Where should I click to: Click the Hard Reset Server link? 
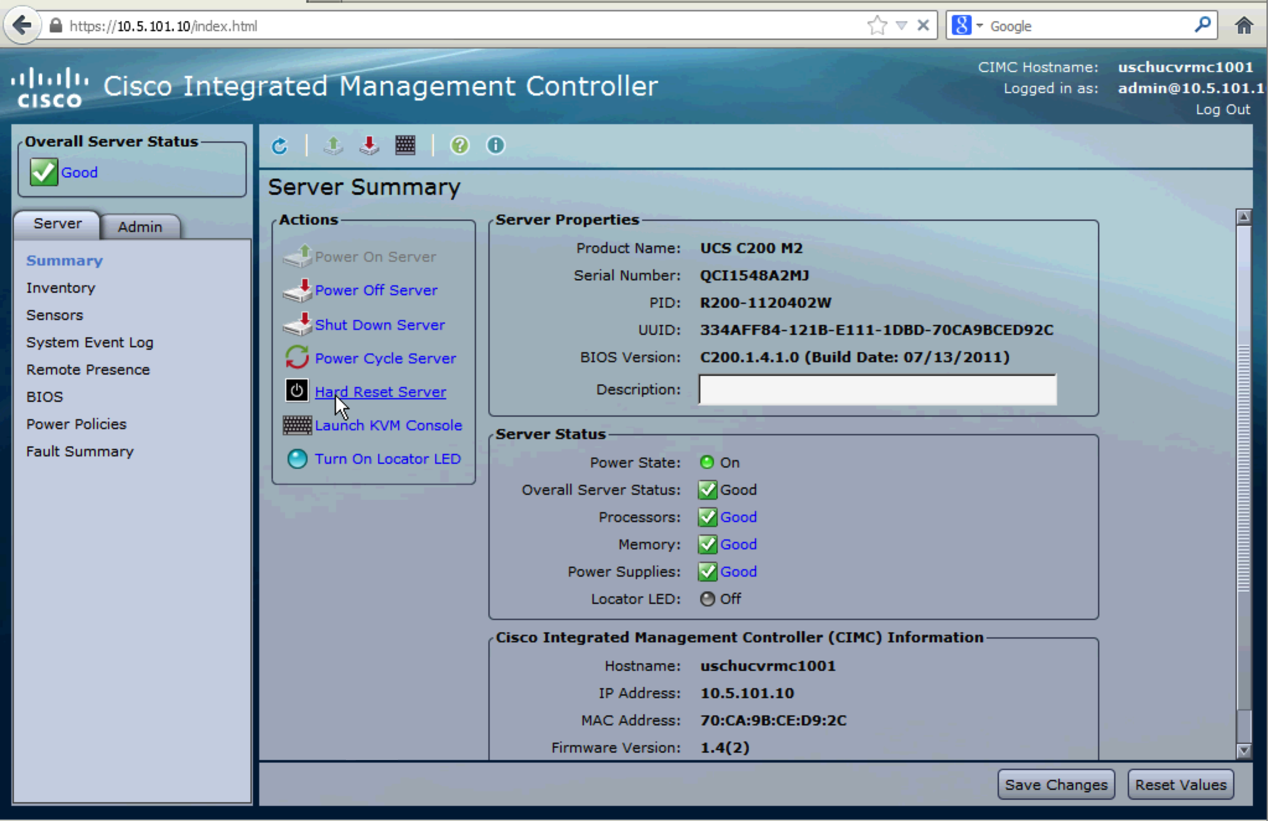381,392
